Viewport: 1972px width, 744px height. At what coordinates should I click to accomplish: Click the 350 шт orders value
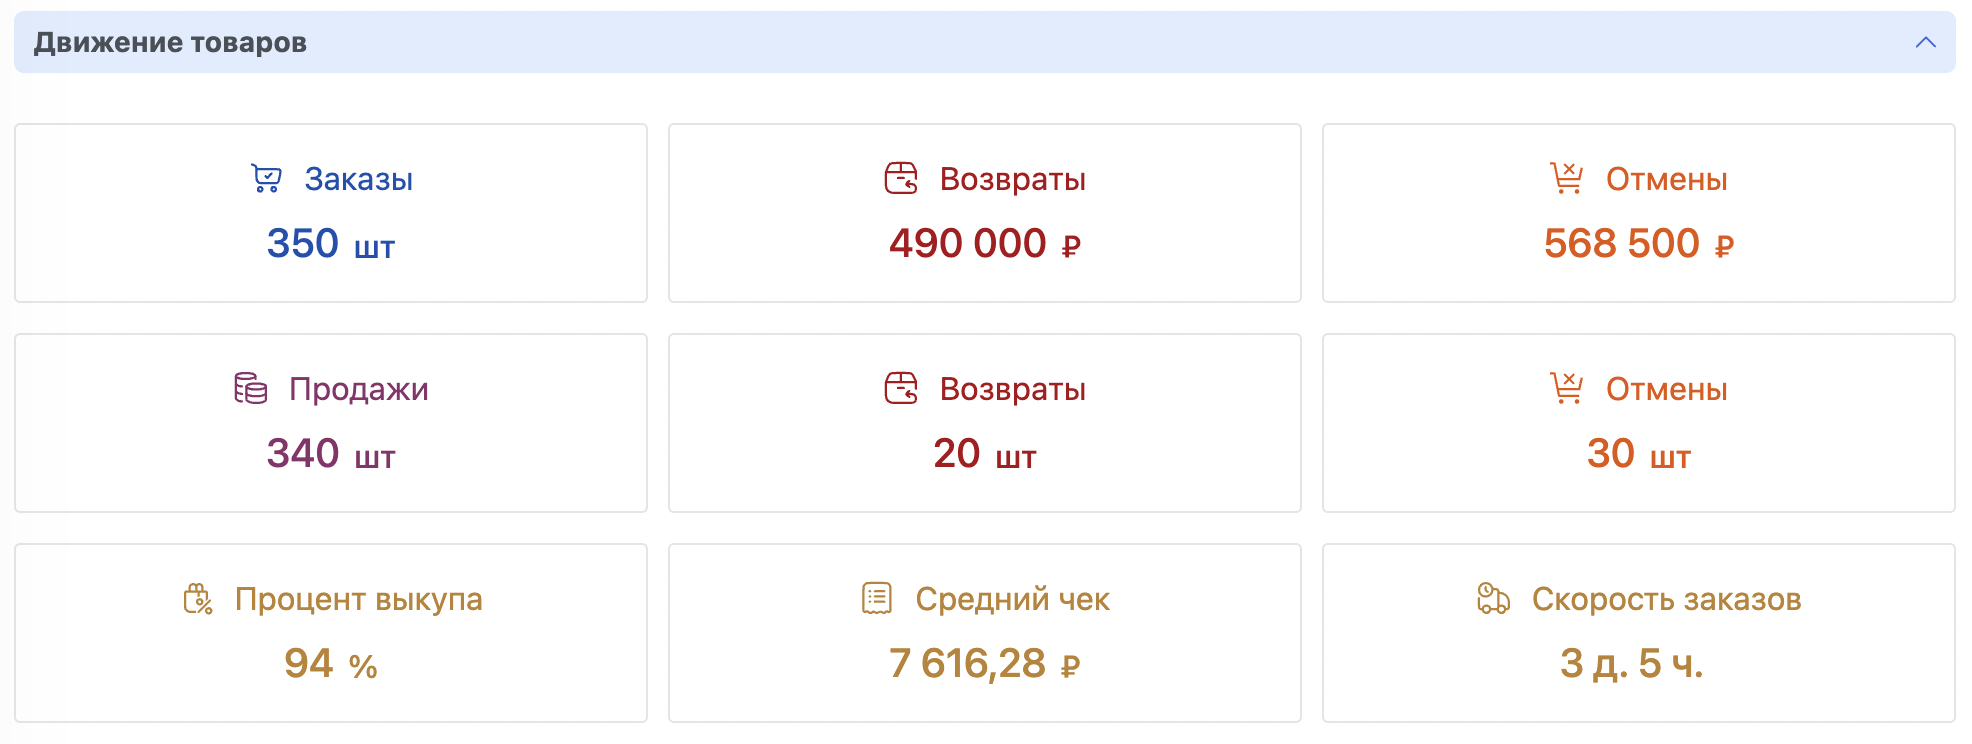pyautogui.click(x=331, y=244)
